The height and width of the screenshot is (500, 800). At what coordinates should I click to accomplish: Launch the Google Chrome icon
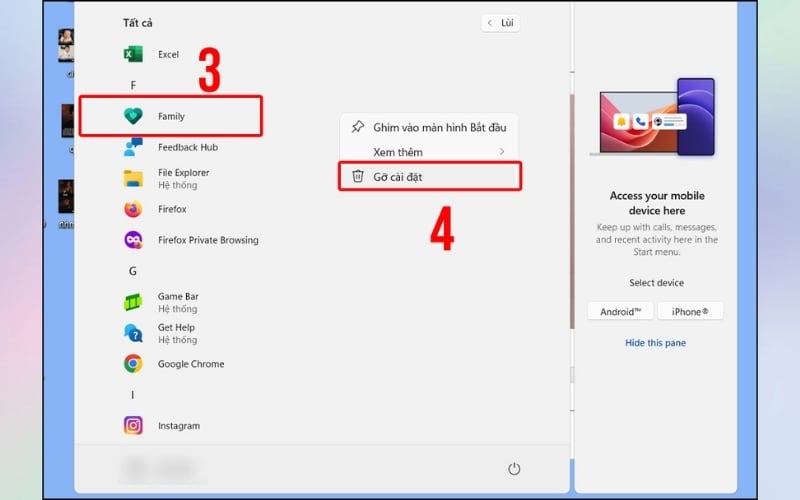pyautogui.click(x=133, y=364)
